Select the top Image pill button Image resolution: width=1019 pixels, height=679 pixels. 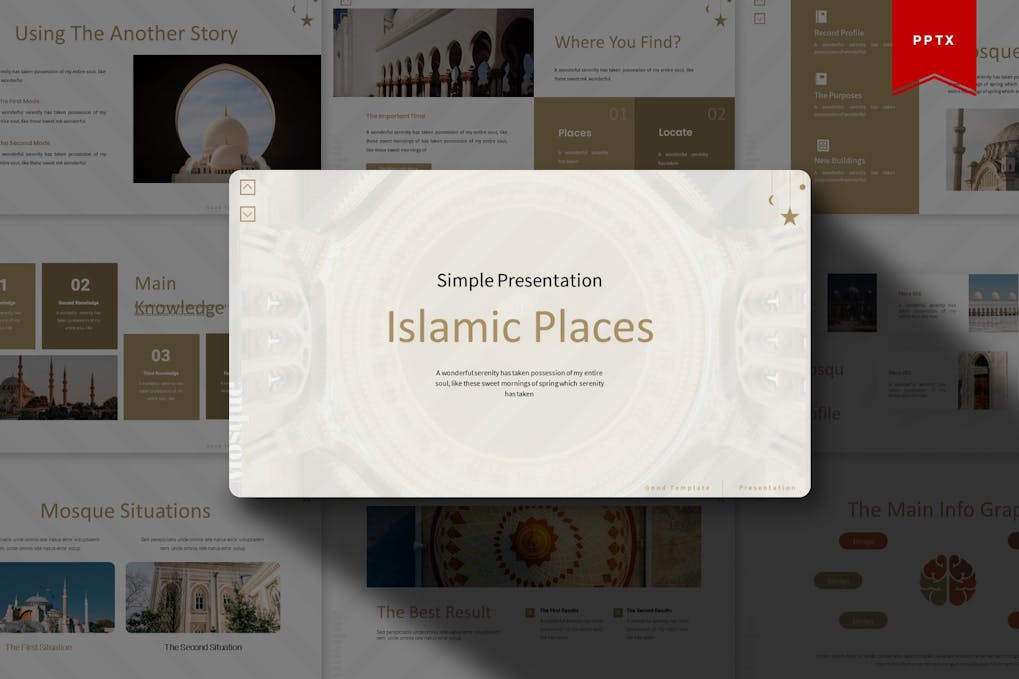point(862,541)
